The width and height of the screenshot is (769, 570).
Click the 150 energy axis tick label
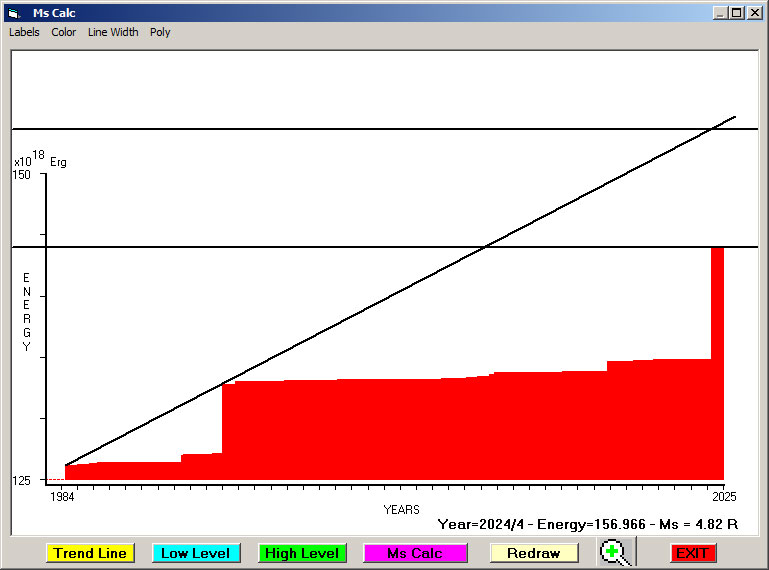click(22, 175)
